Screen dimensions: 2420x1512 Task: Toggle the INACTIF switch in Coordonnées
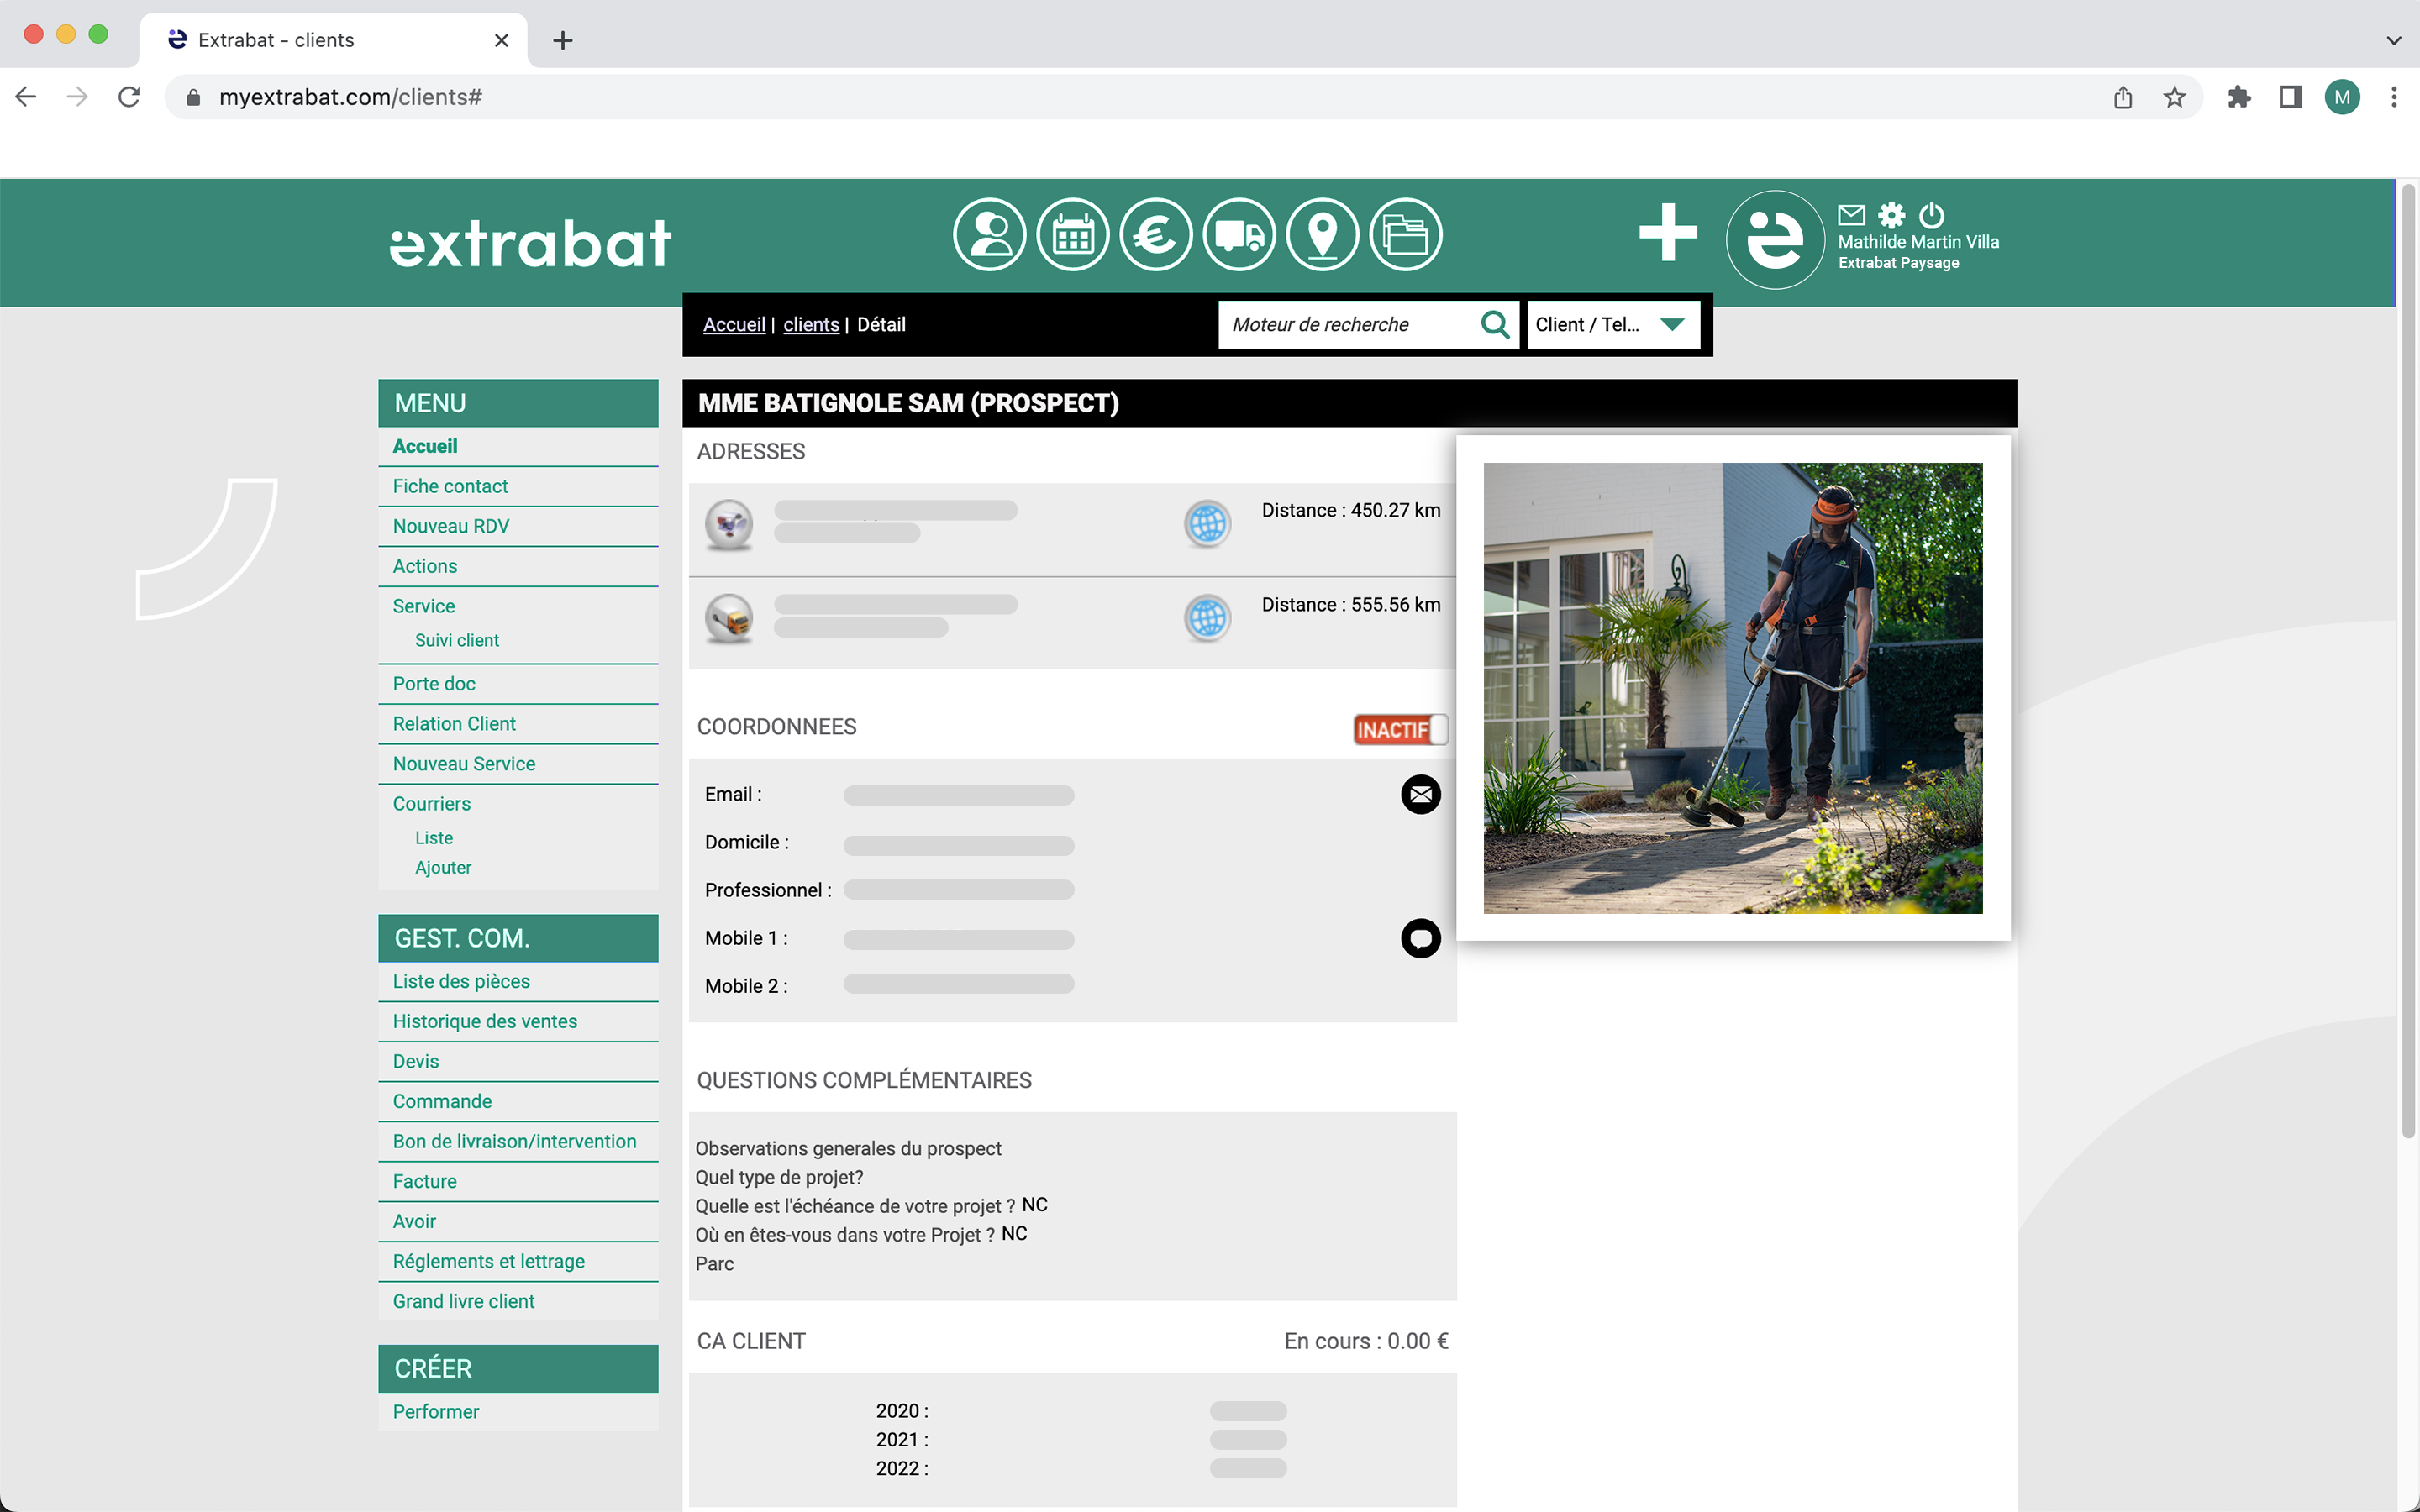click(1400, 730)
